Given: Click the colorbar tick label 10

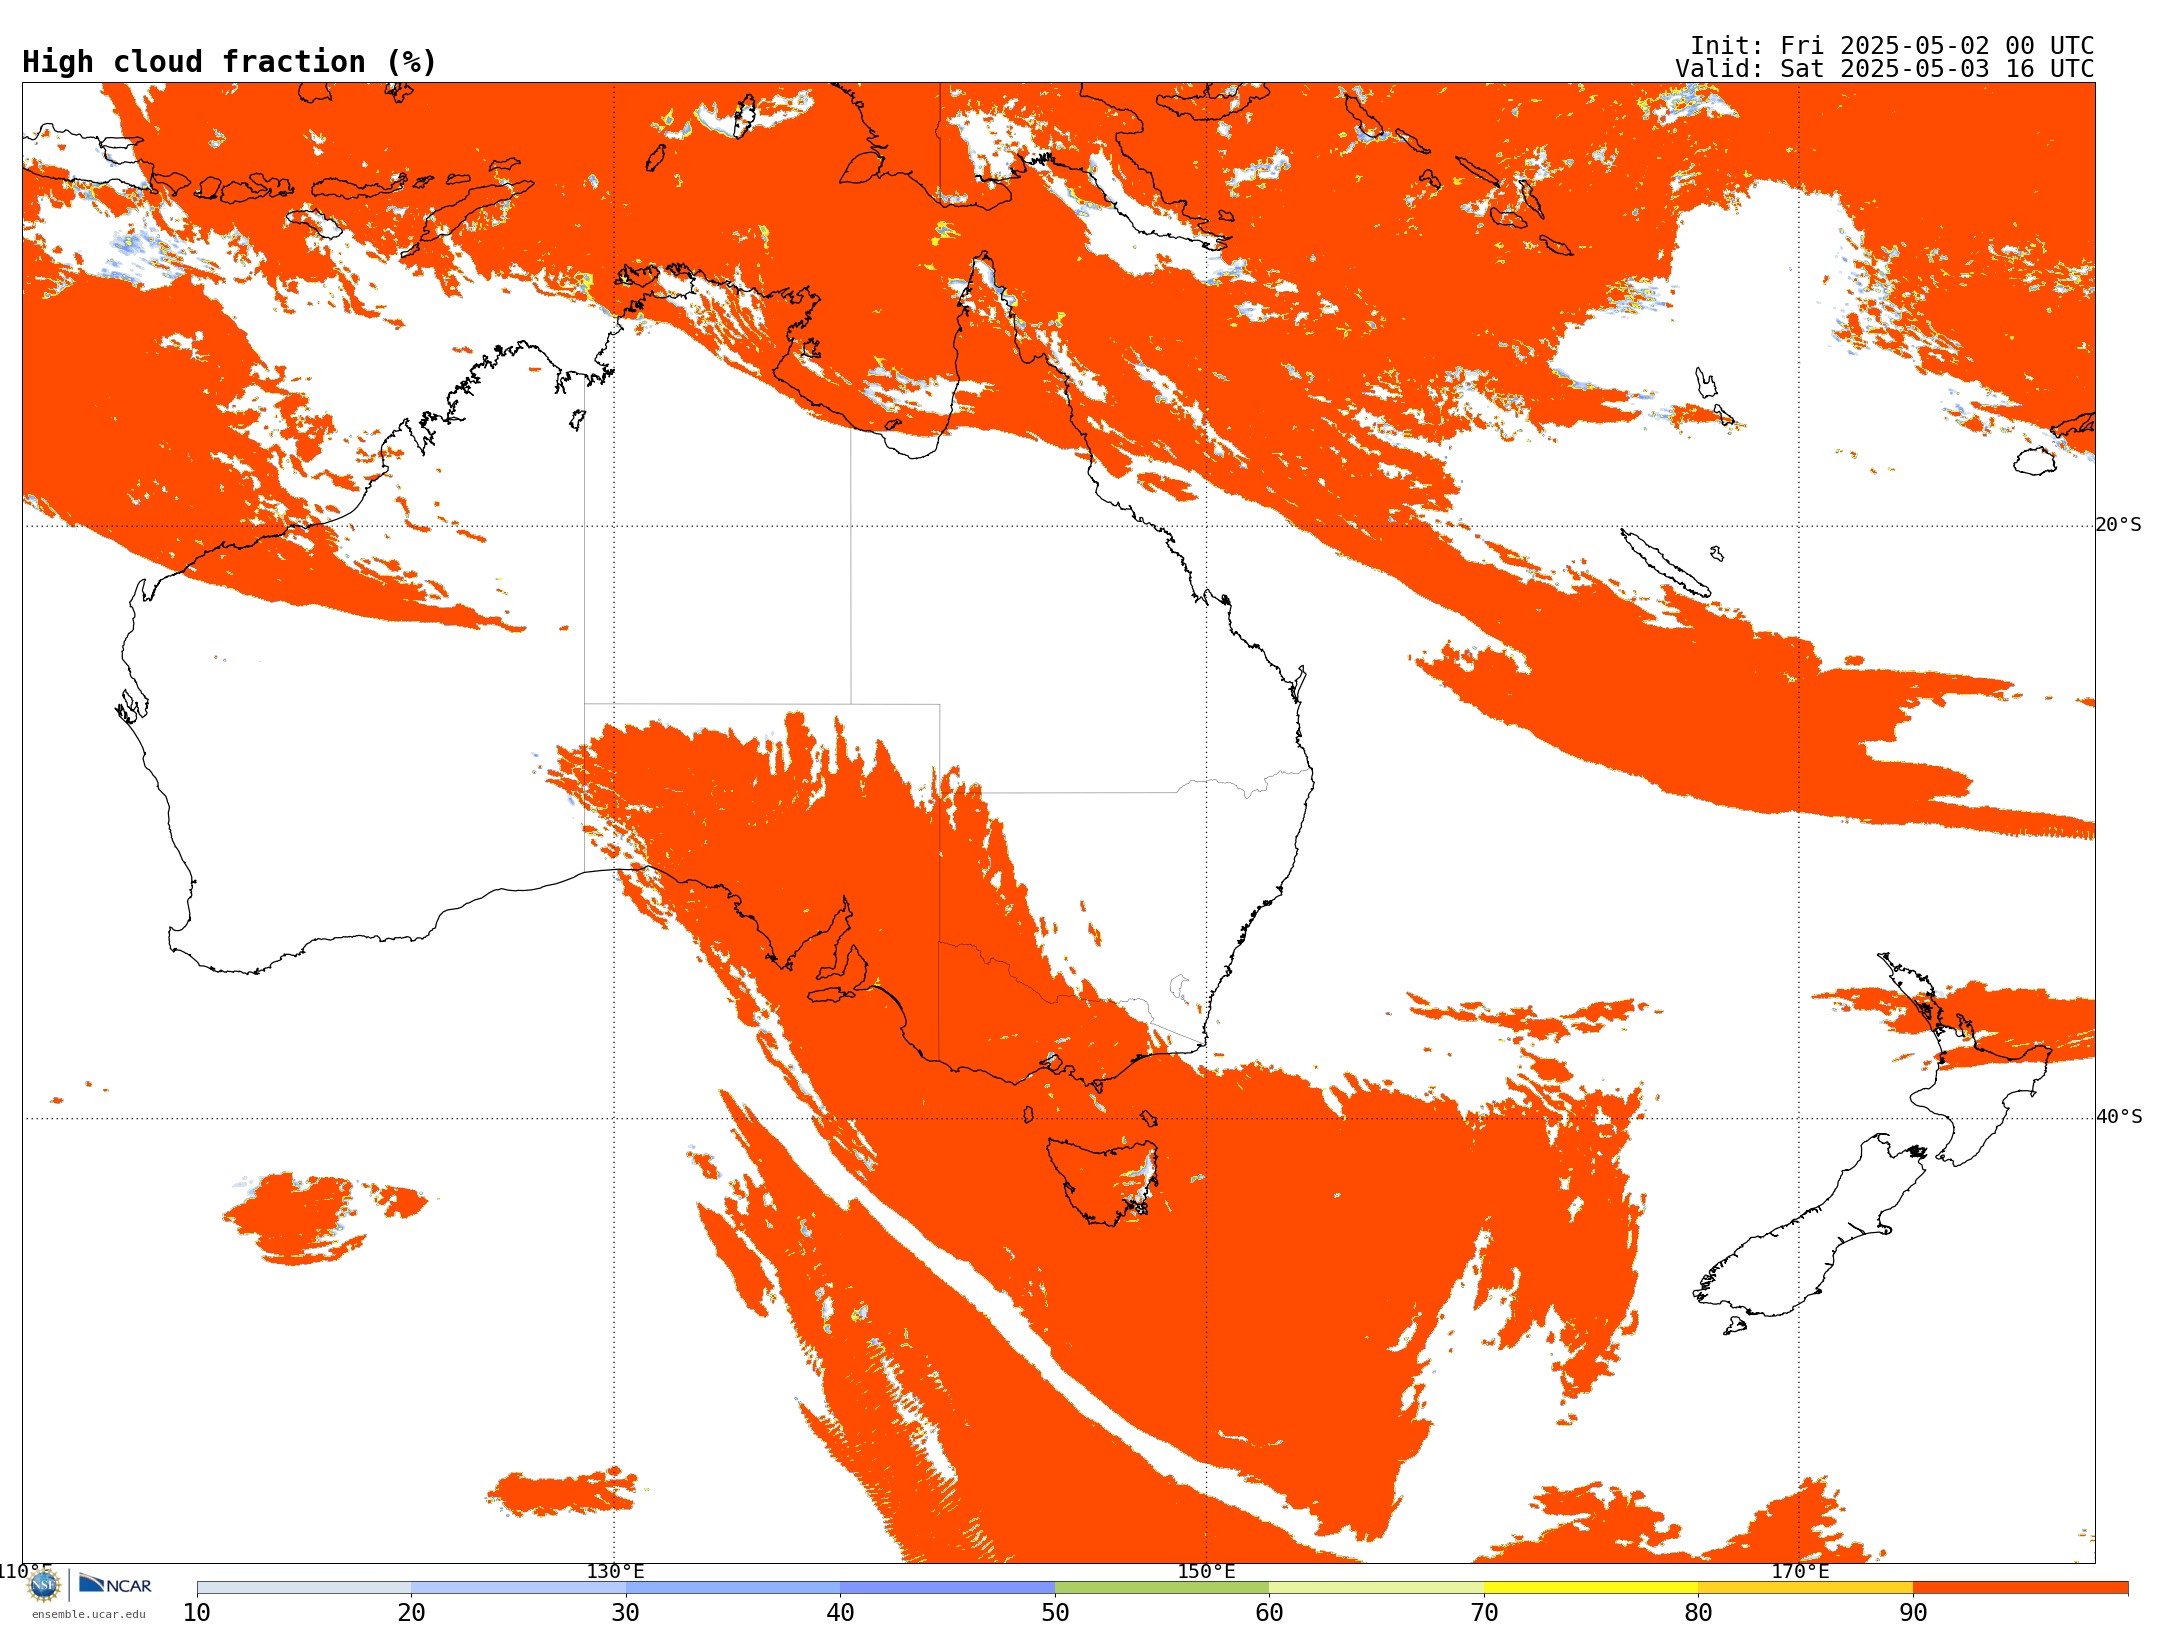Looking at the screenshot, I should [x=197, y=1613].
